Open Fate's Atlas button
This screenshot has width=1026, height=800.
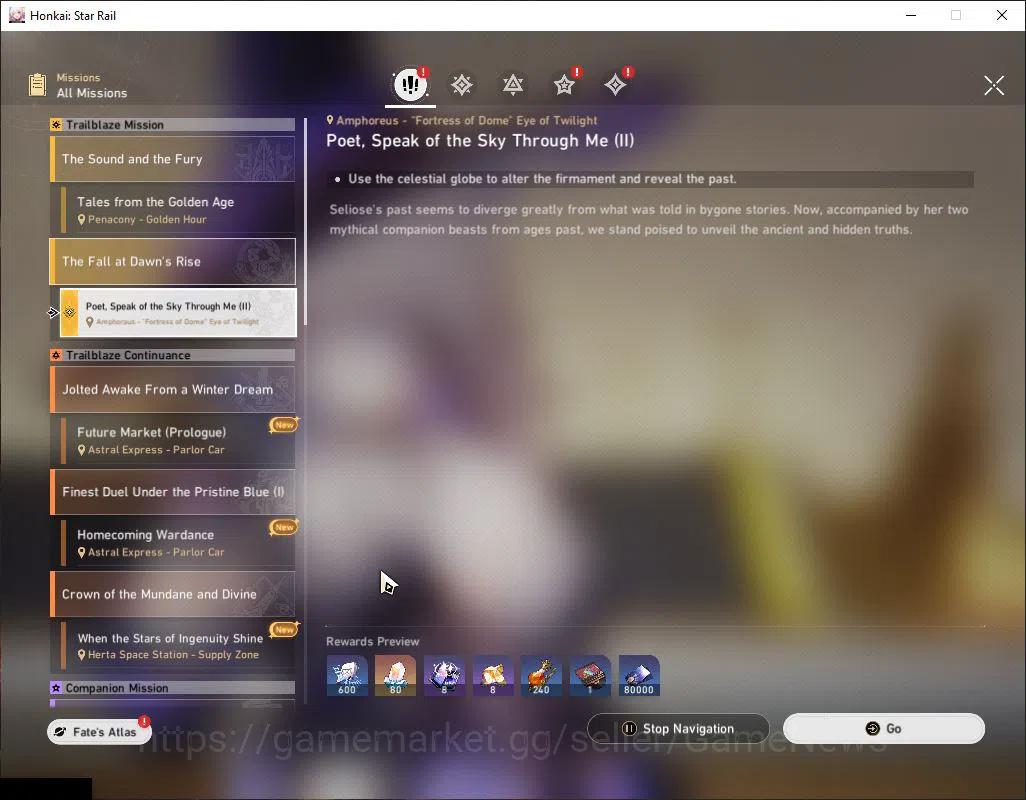pyautogui.click(x=99, y=732)
